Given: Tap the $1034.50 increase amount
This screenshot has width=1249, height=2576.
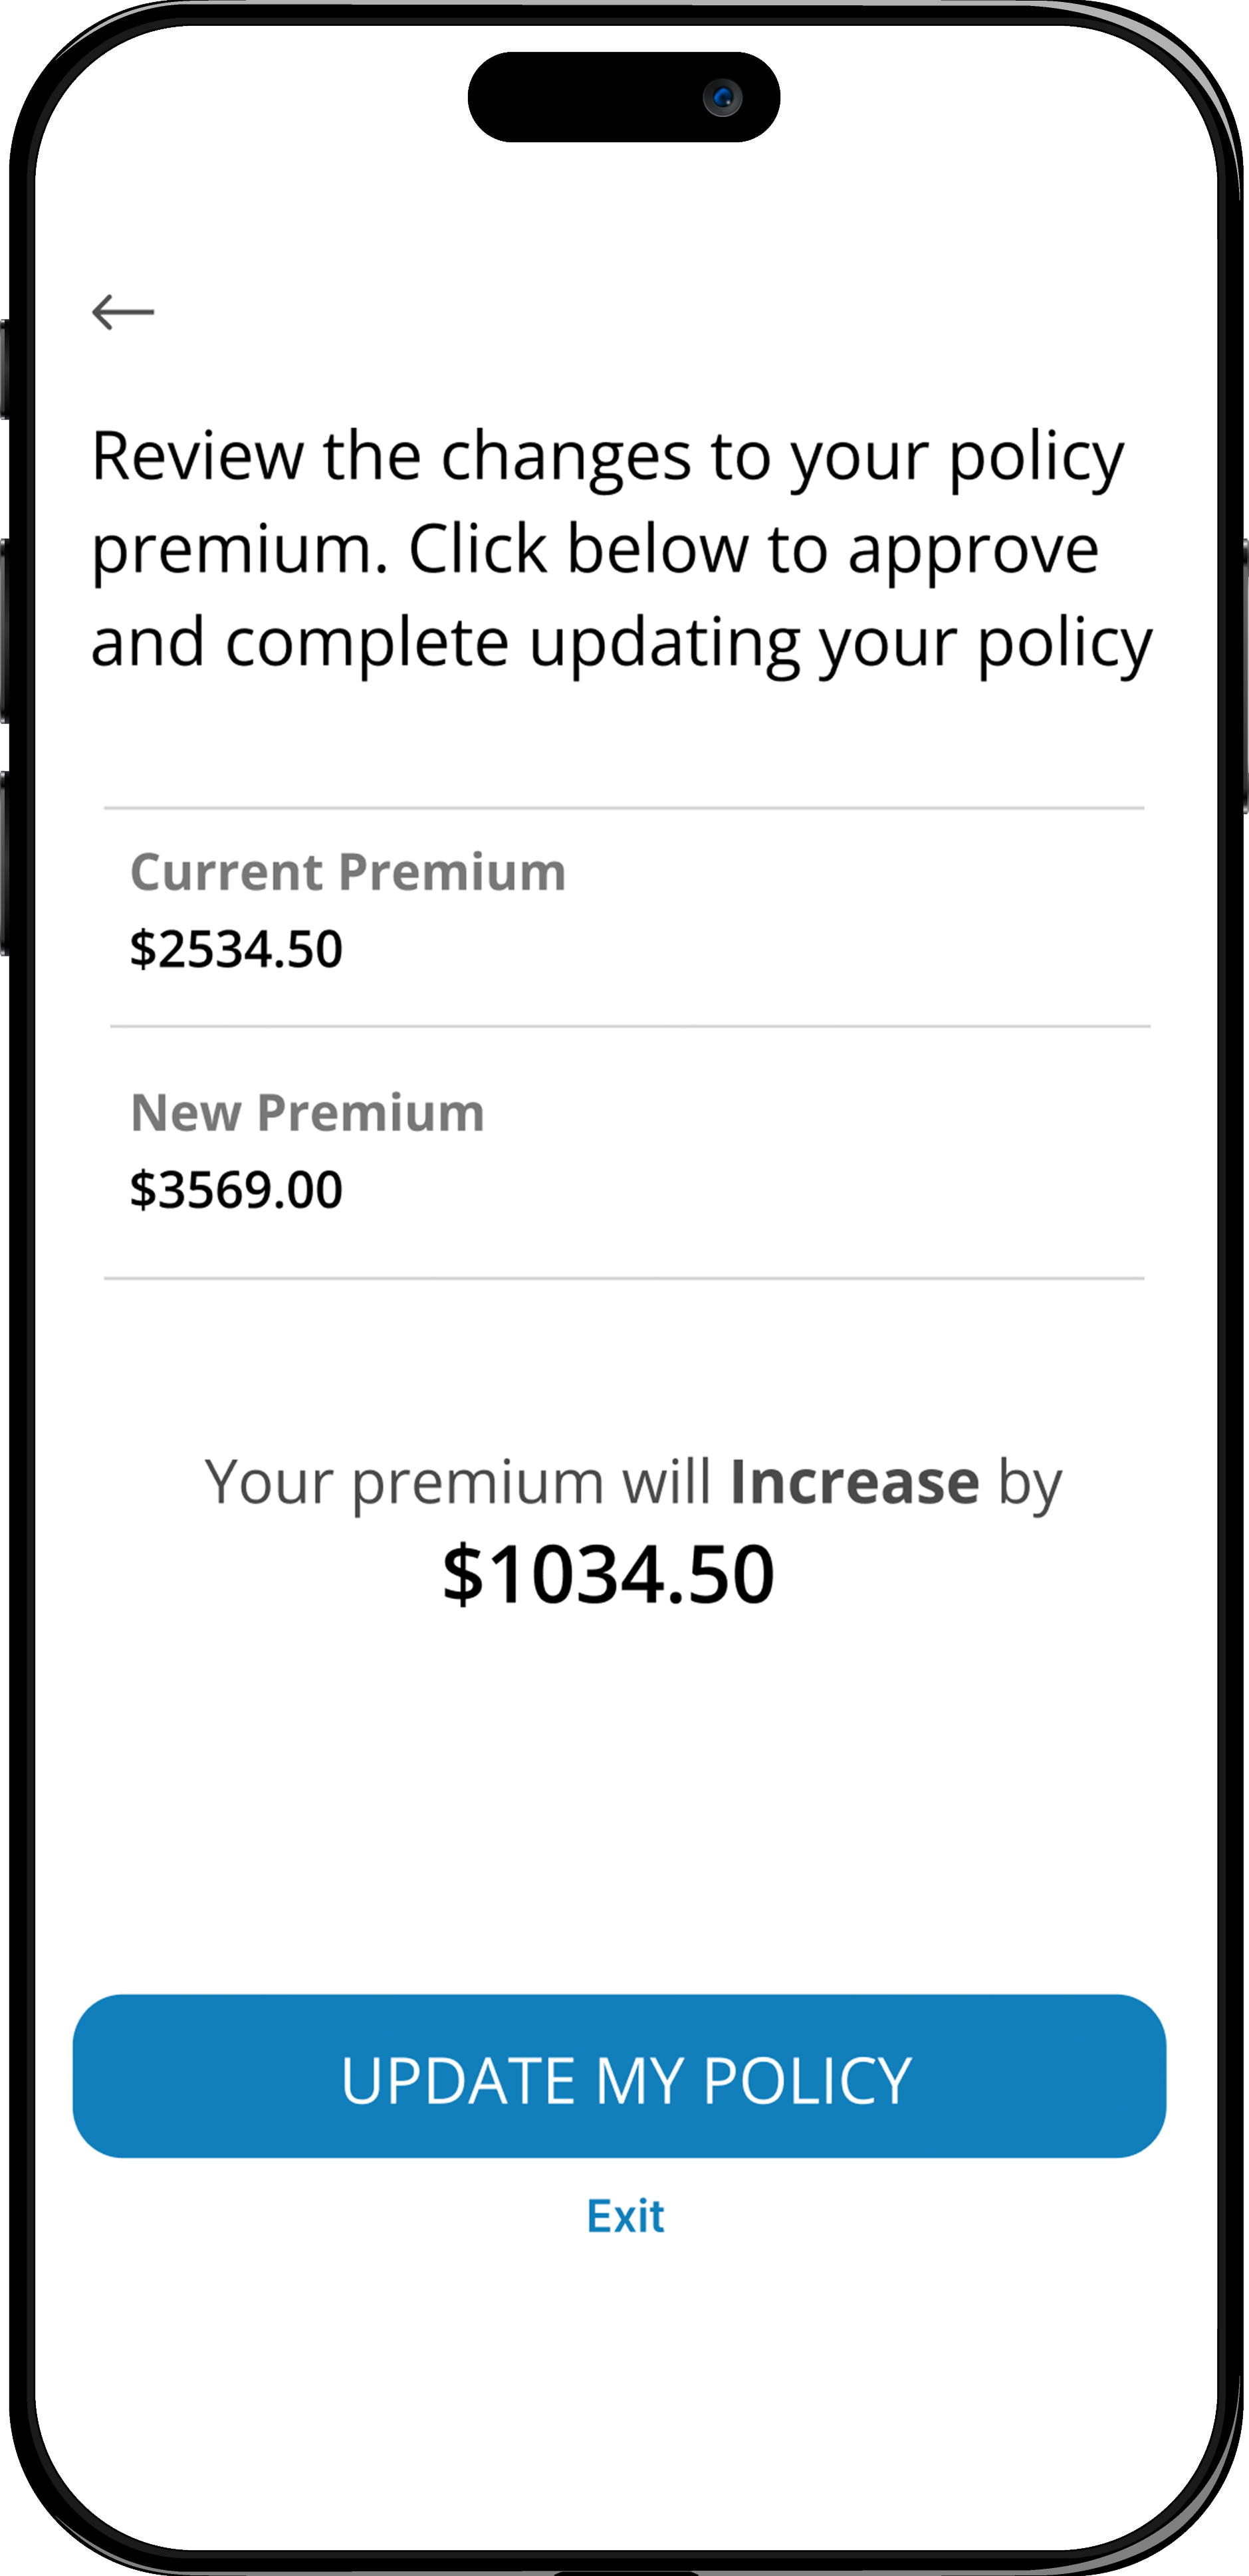Looking at the screenshot, I should pos(608,1574).
